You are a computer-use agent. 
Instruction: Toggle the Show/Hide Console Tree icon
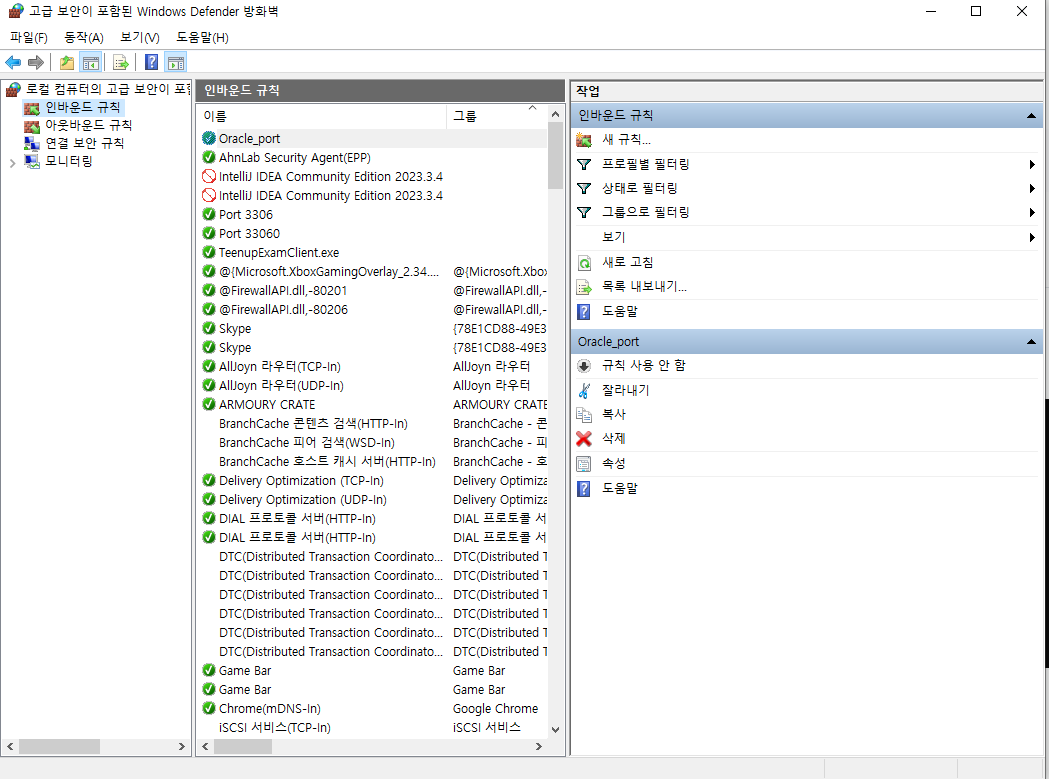point(90,63)
